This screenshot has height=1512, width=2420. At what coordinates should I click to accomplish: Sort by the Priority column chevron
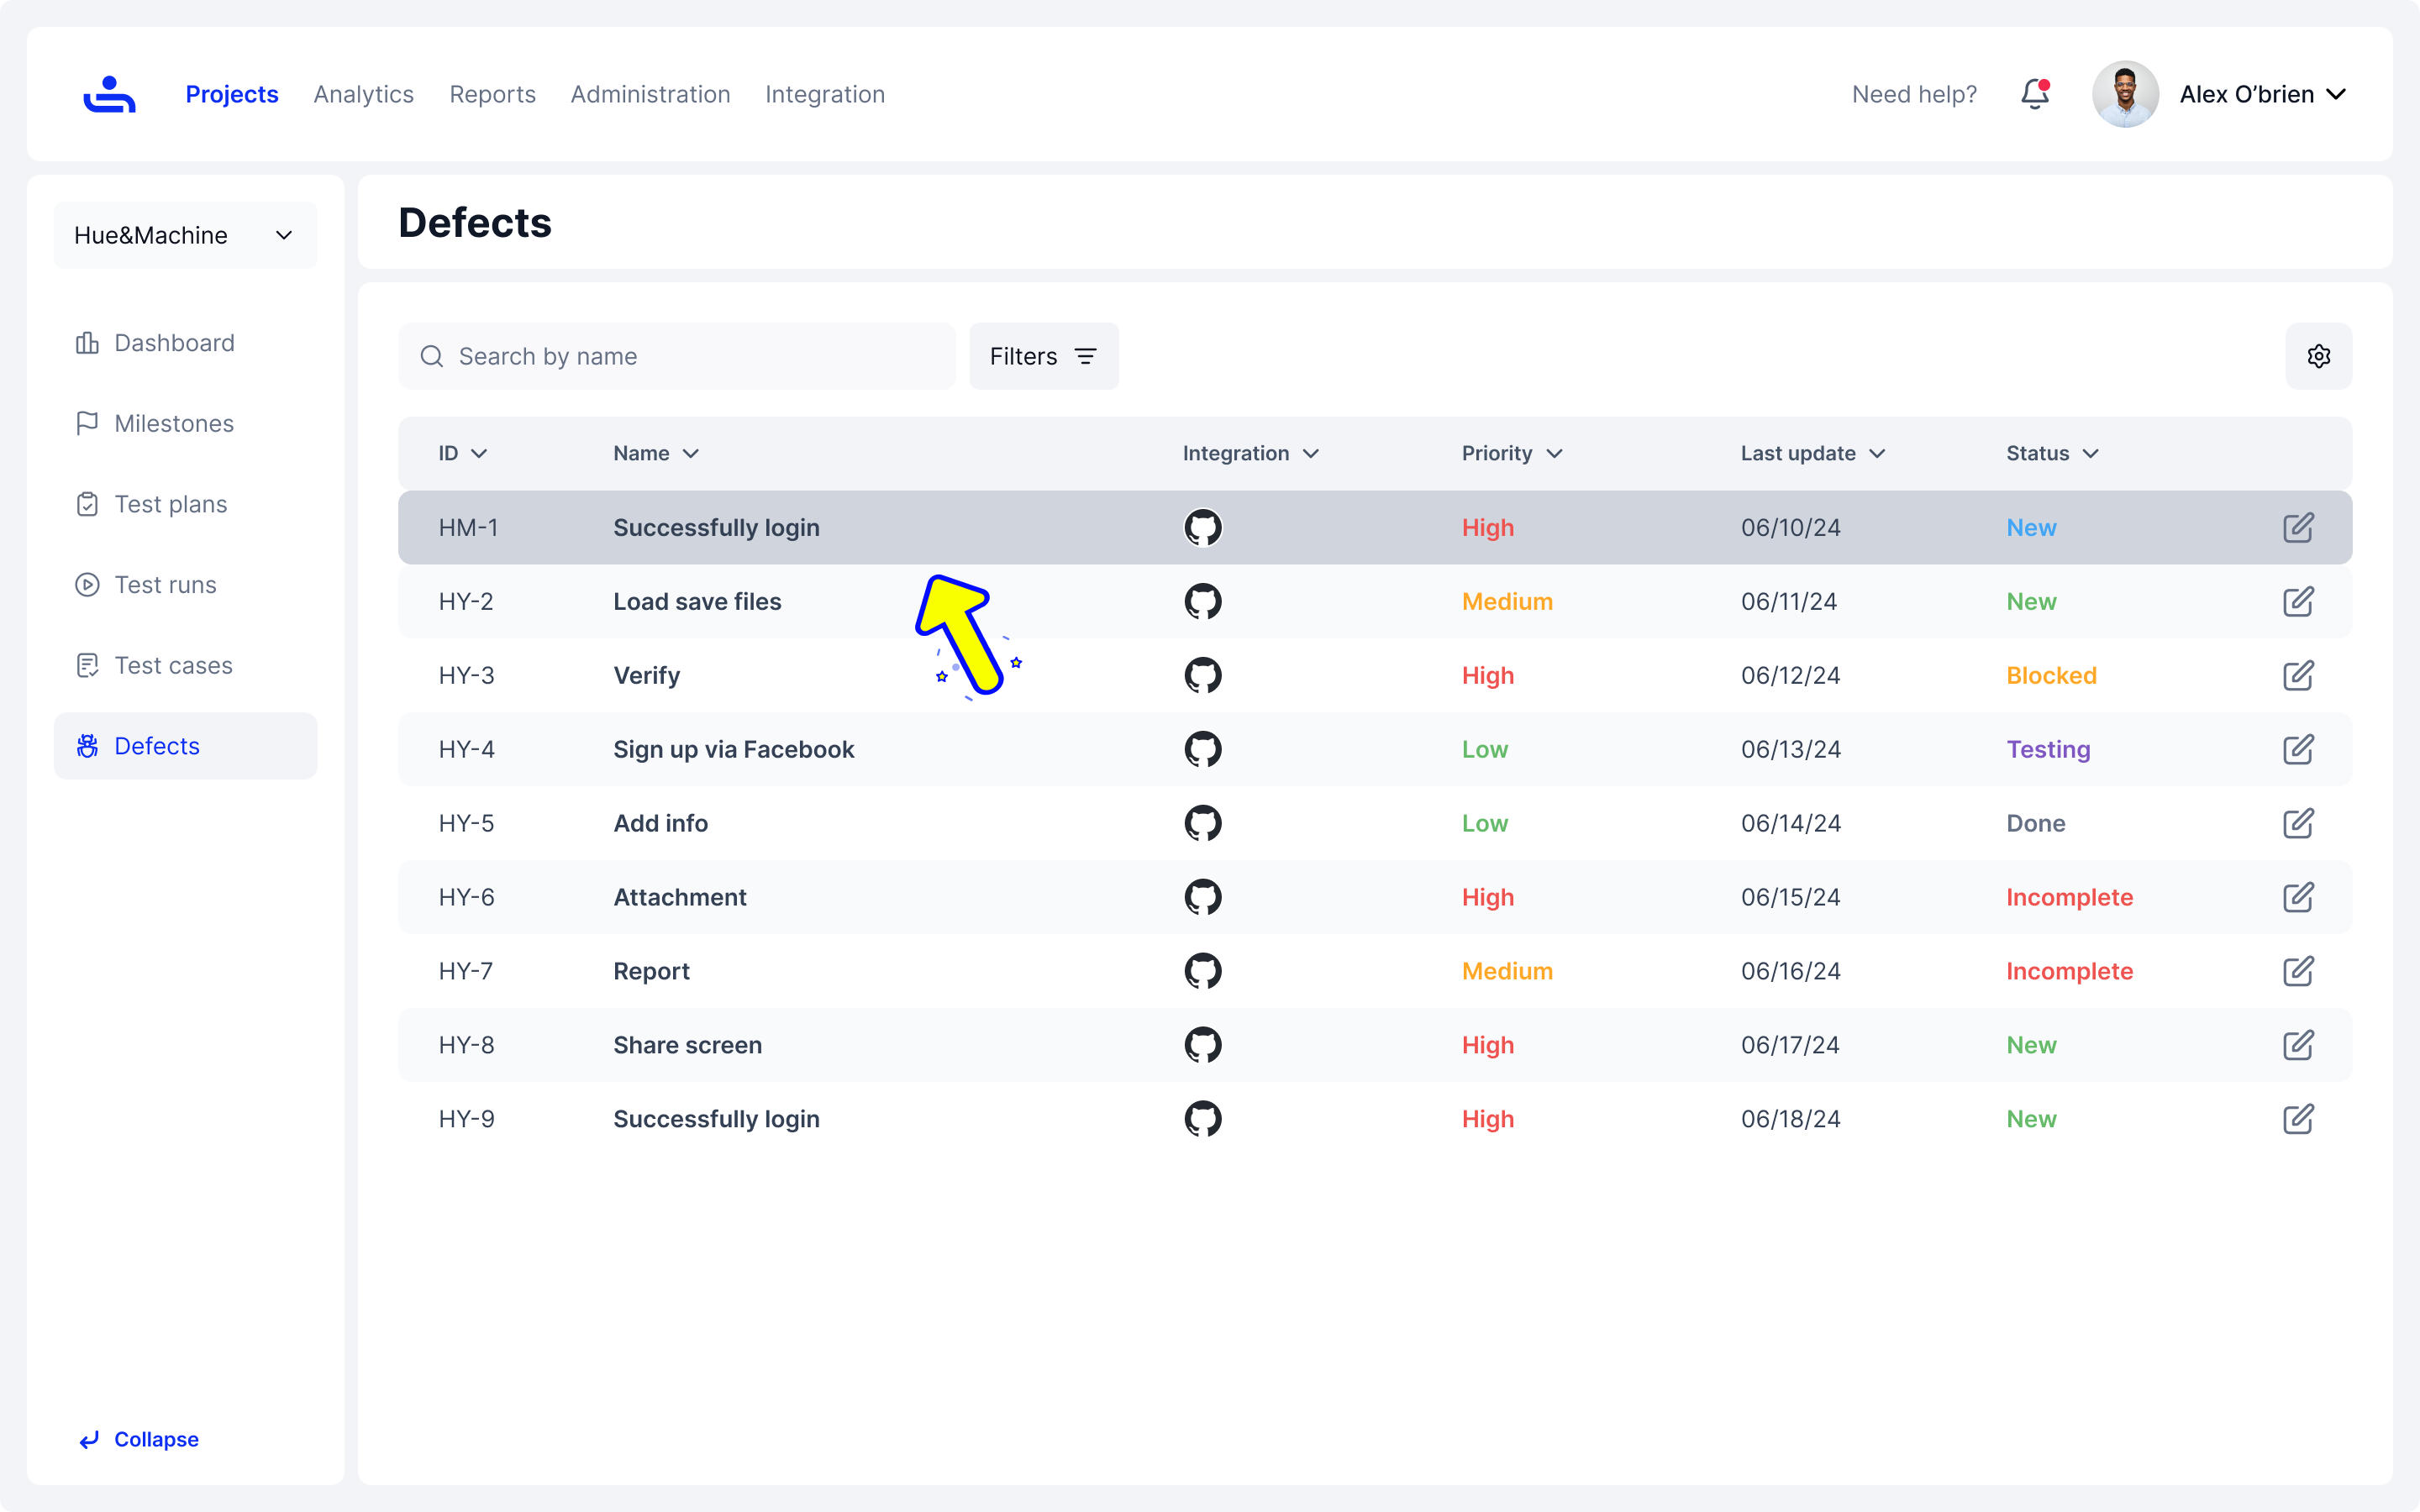click(1554, 454)
